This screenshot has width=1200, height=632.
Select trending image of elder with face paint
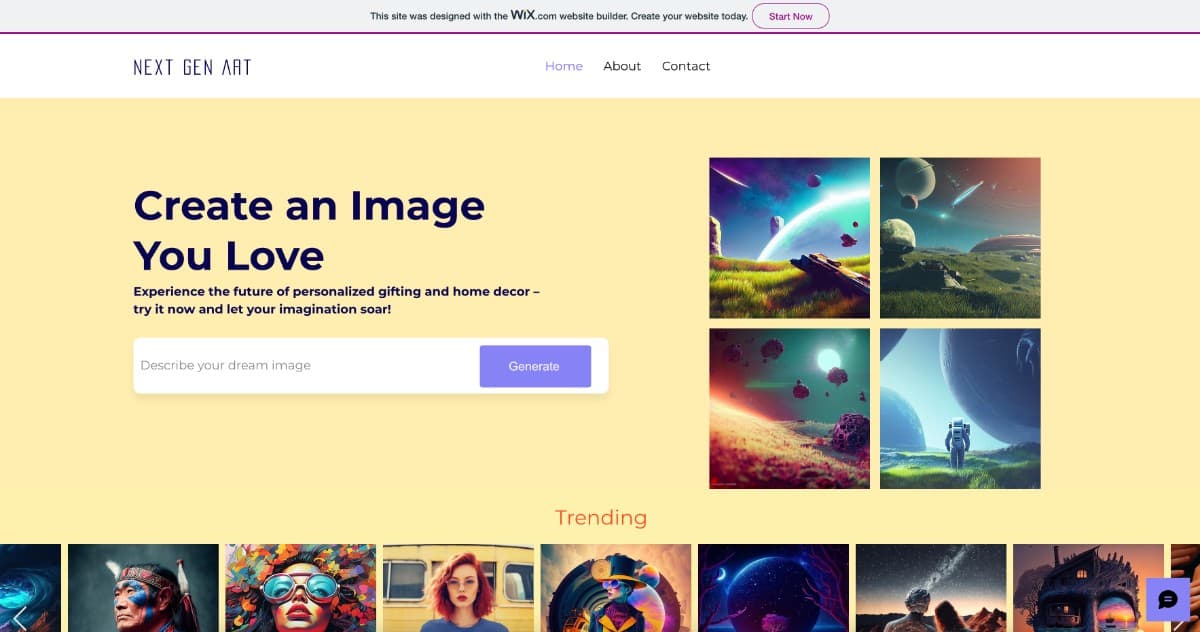point(143,588)
